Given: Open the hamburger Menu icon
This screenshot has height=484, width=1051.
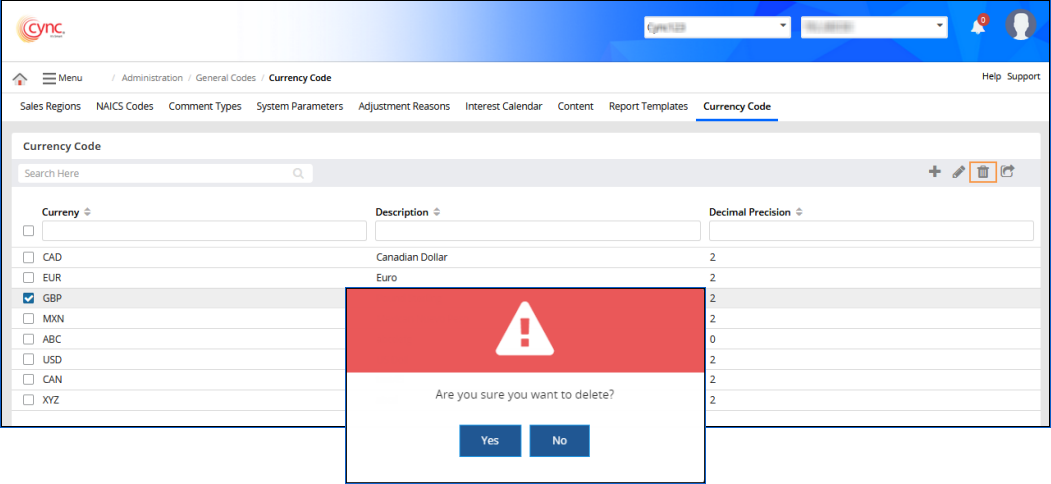Looking at the screenshot, I should point(49,78).
